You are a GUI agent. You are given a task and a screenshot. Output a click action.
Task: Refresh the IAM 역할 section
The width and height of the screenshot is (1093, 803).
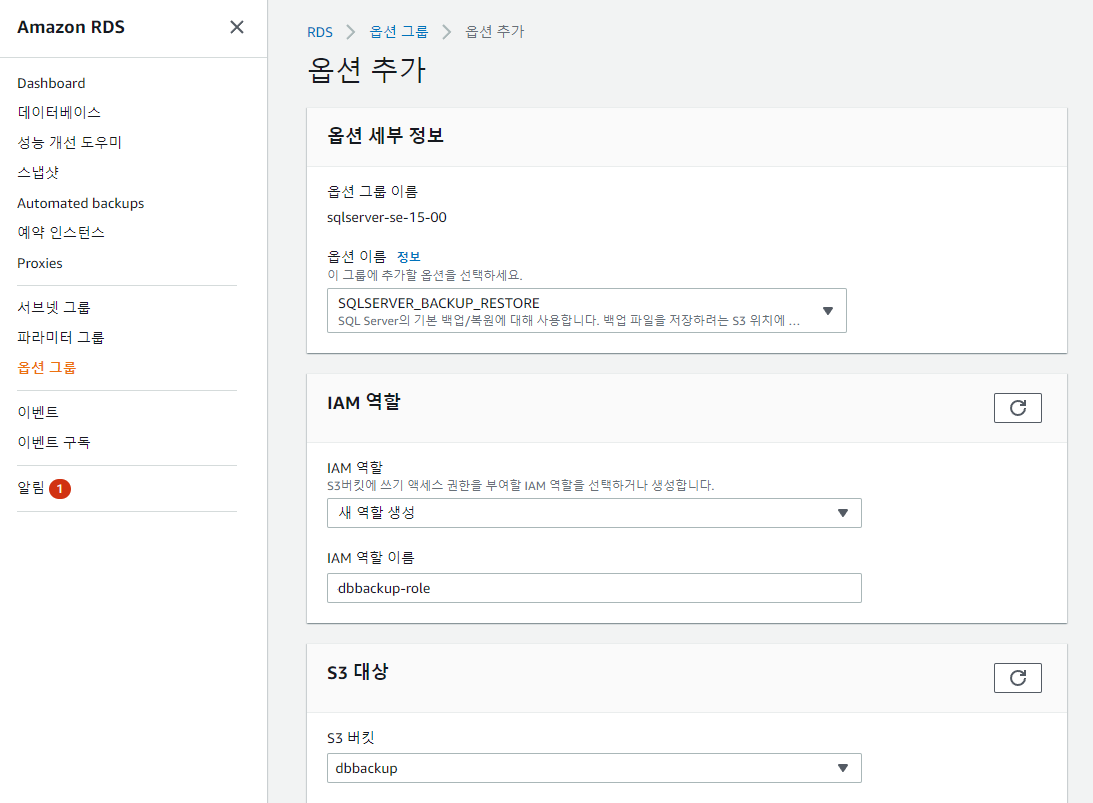pyautogui.click(x=1018, y=408)
